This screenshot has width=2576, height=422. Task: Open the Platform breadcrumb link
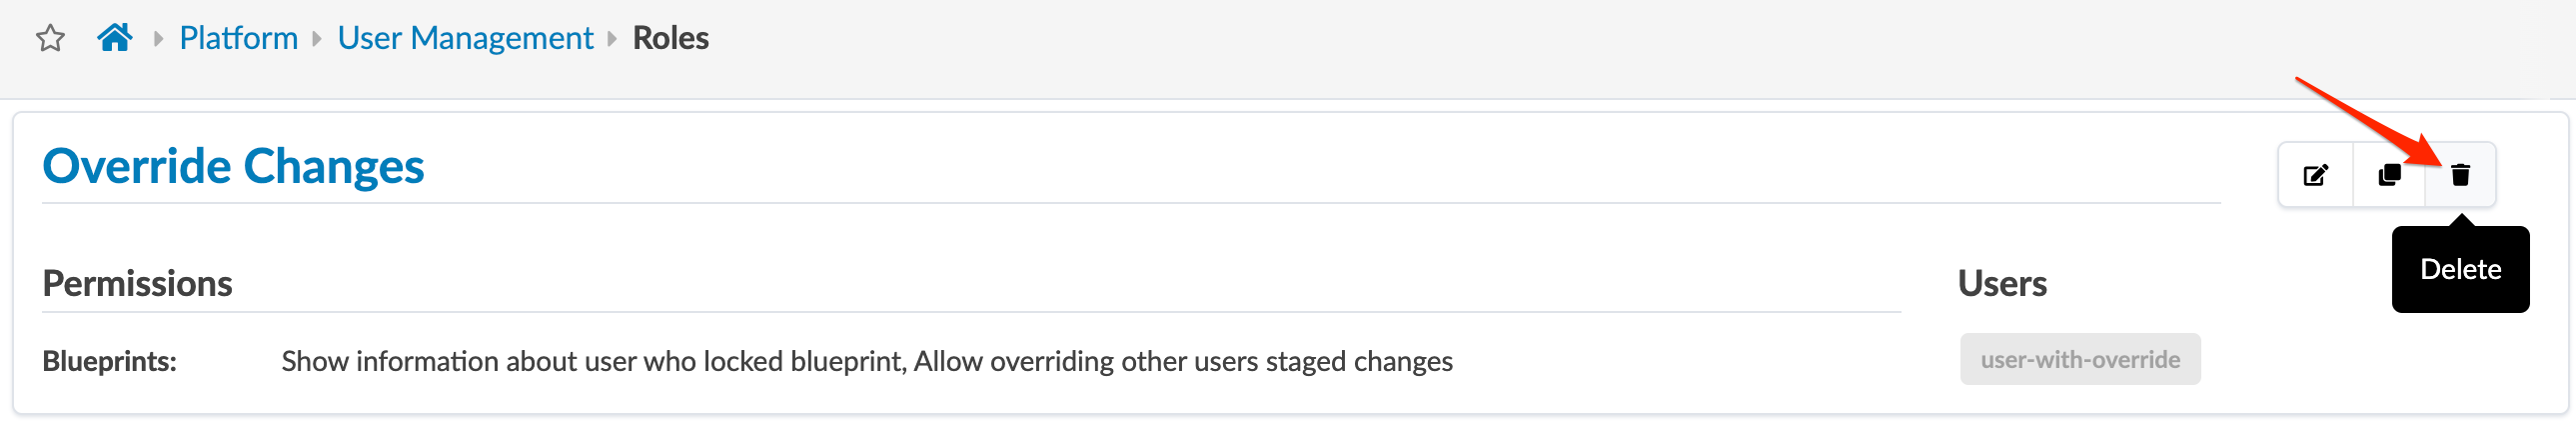pos(238,38)
